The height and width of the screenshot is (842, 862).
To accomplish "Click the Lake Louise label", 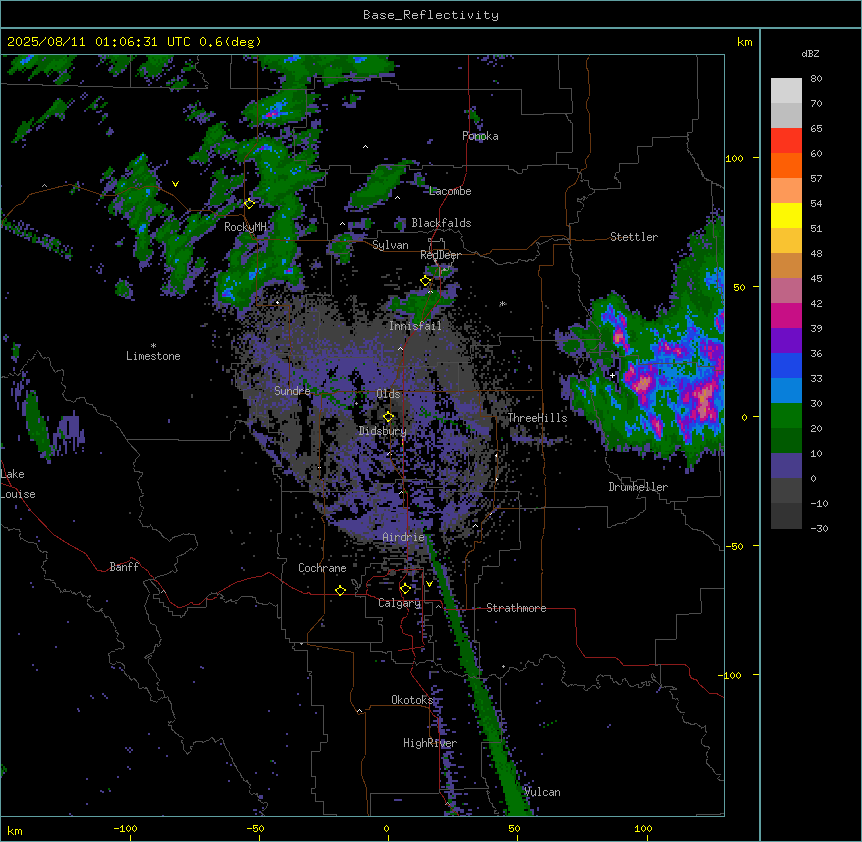I will tap(18, 484).
